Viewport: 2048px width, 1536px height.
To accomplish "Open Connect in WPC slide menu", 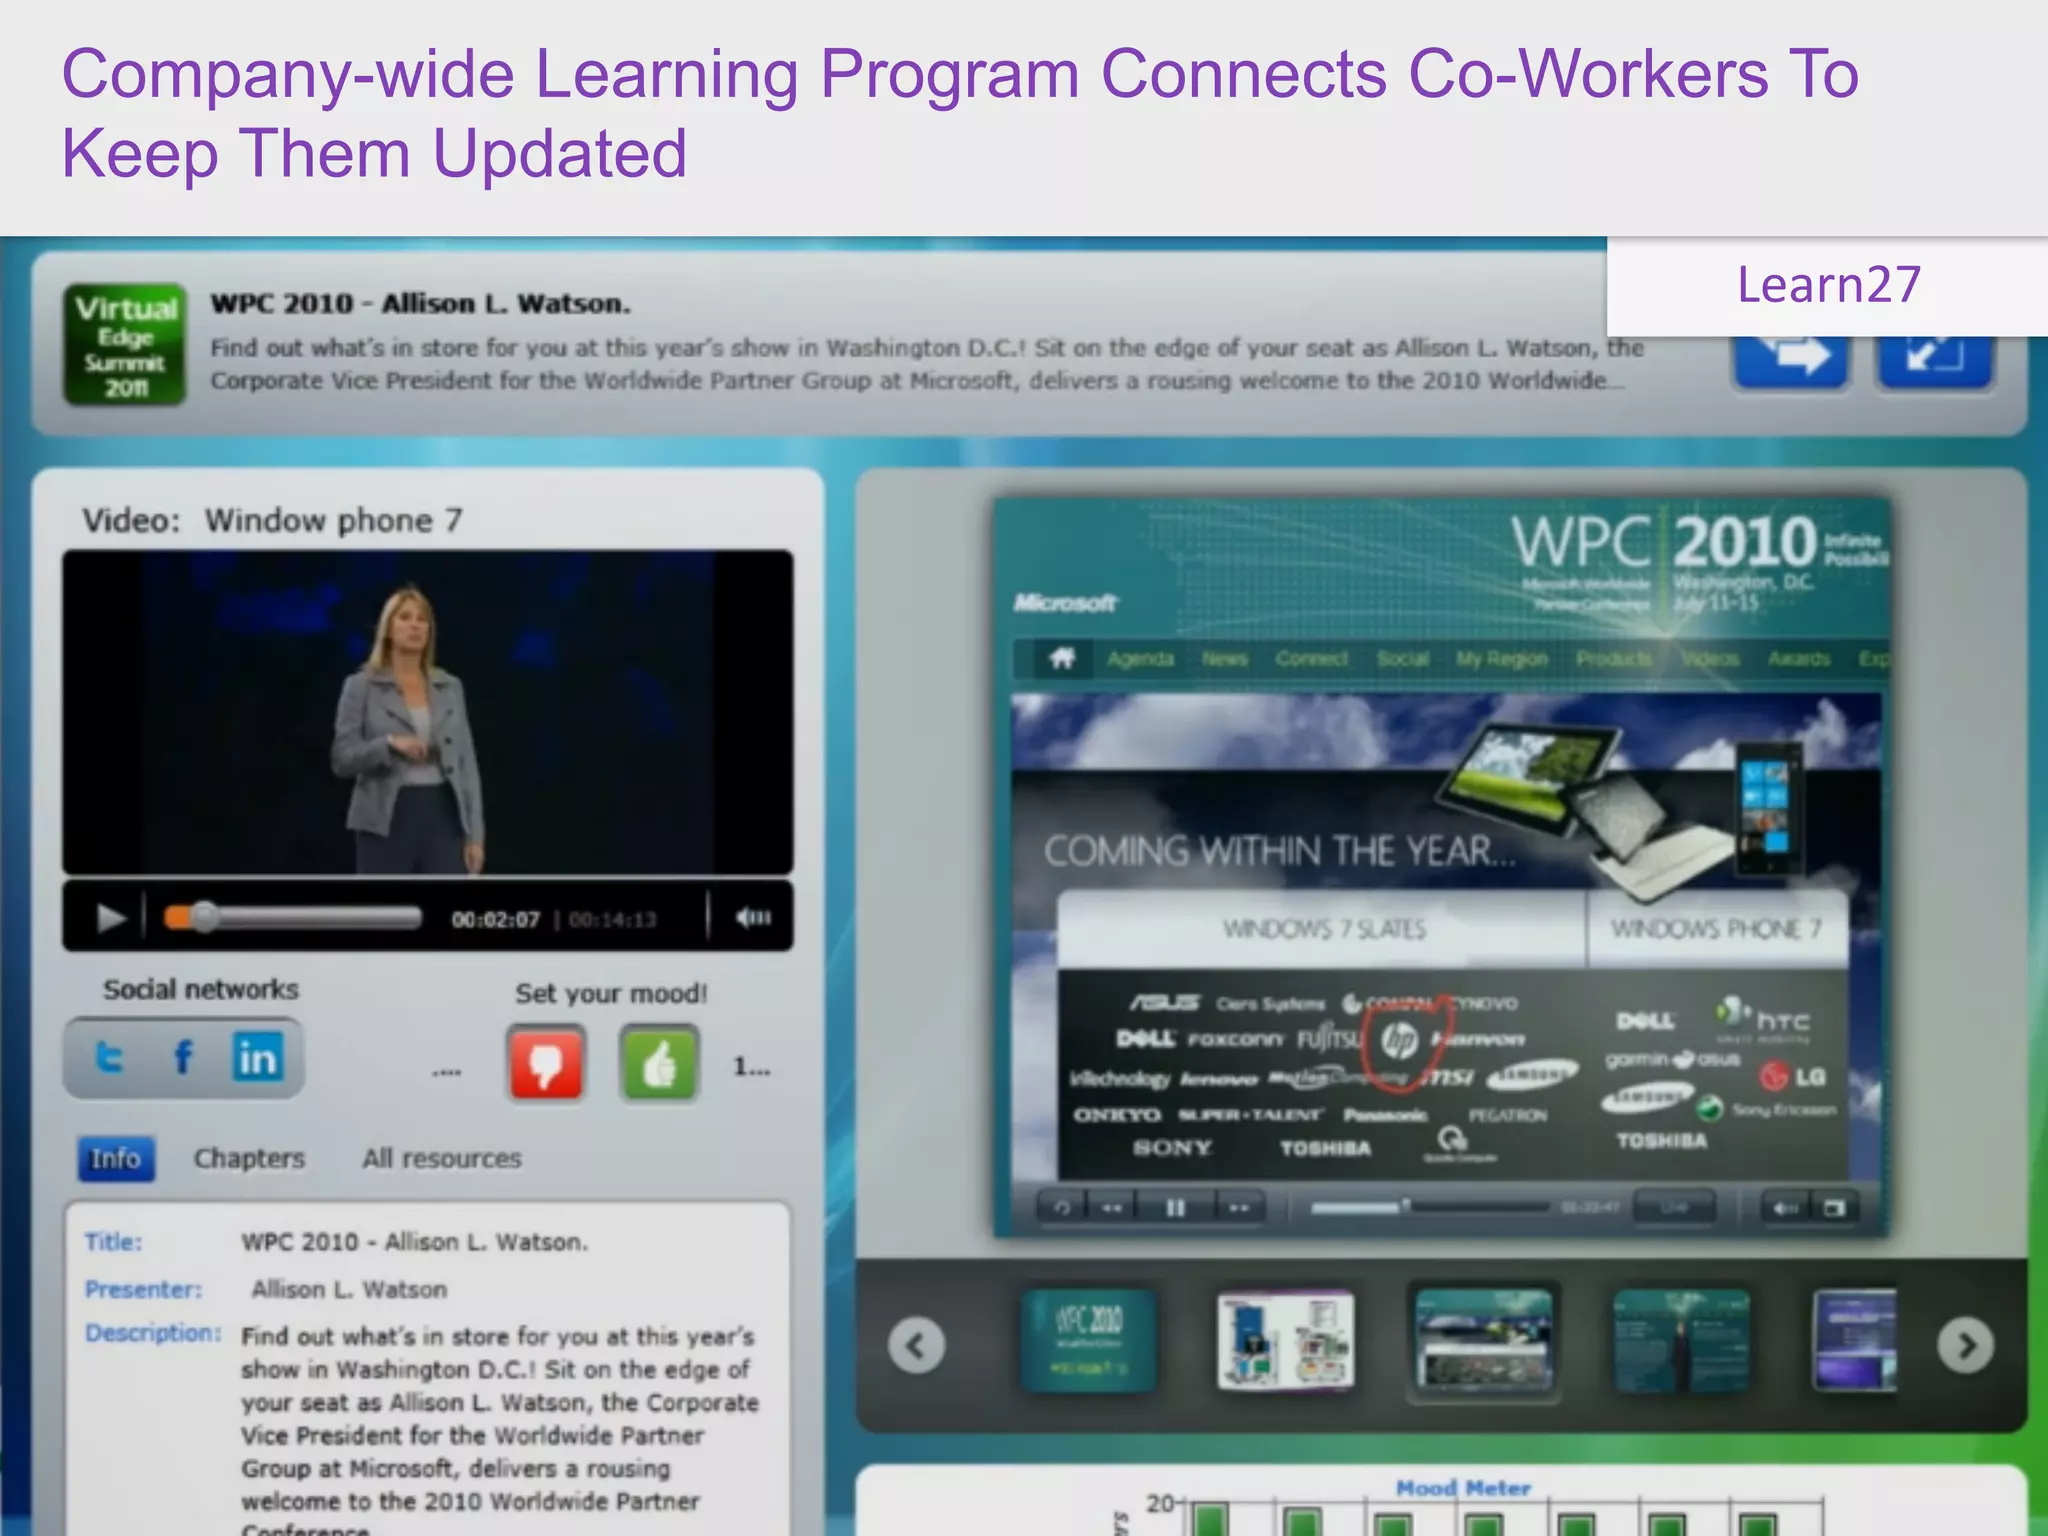I will [1312, 659].
